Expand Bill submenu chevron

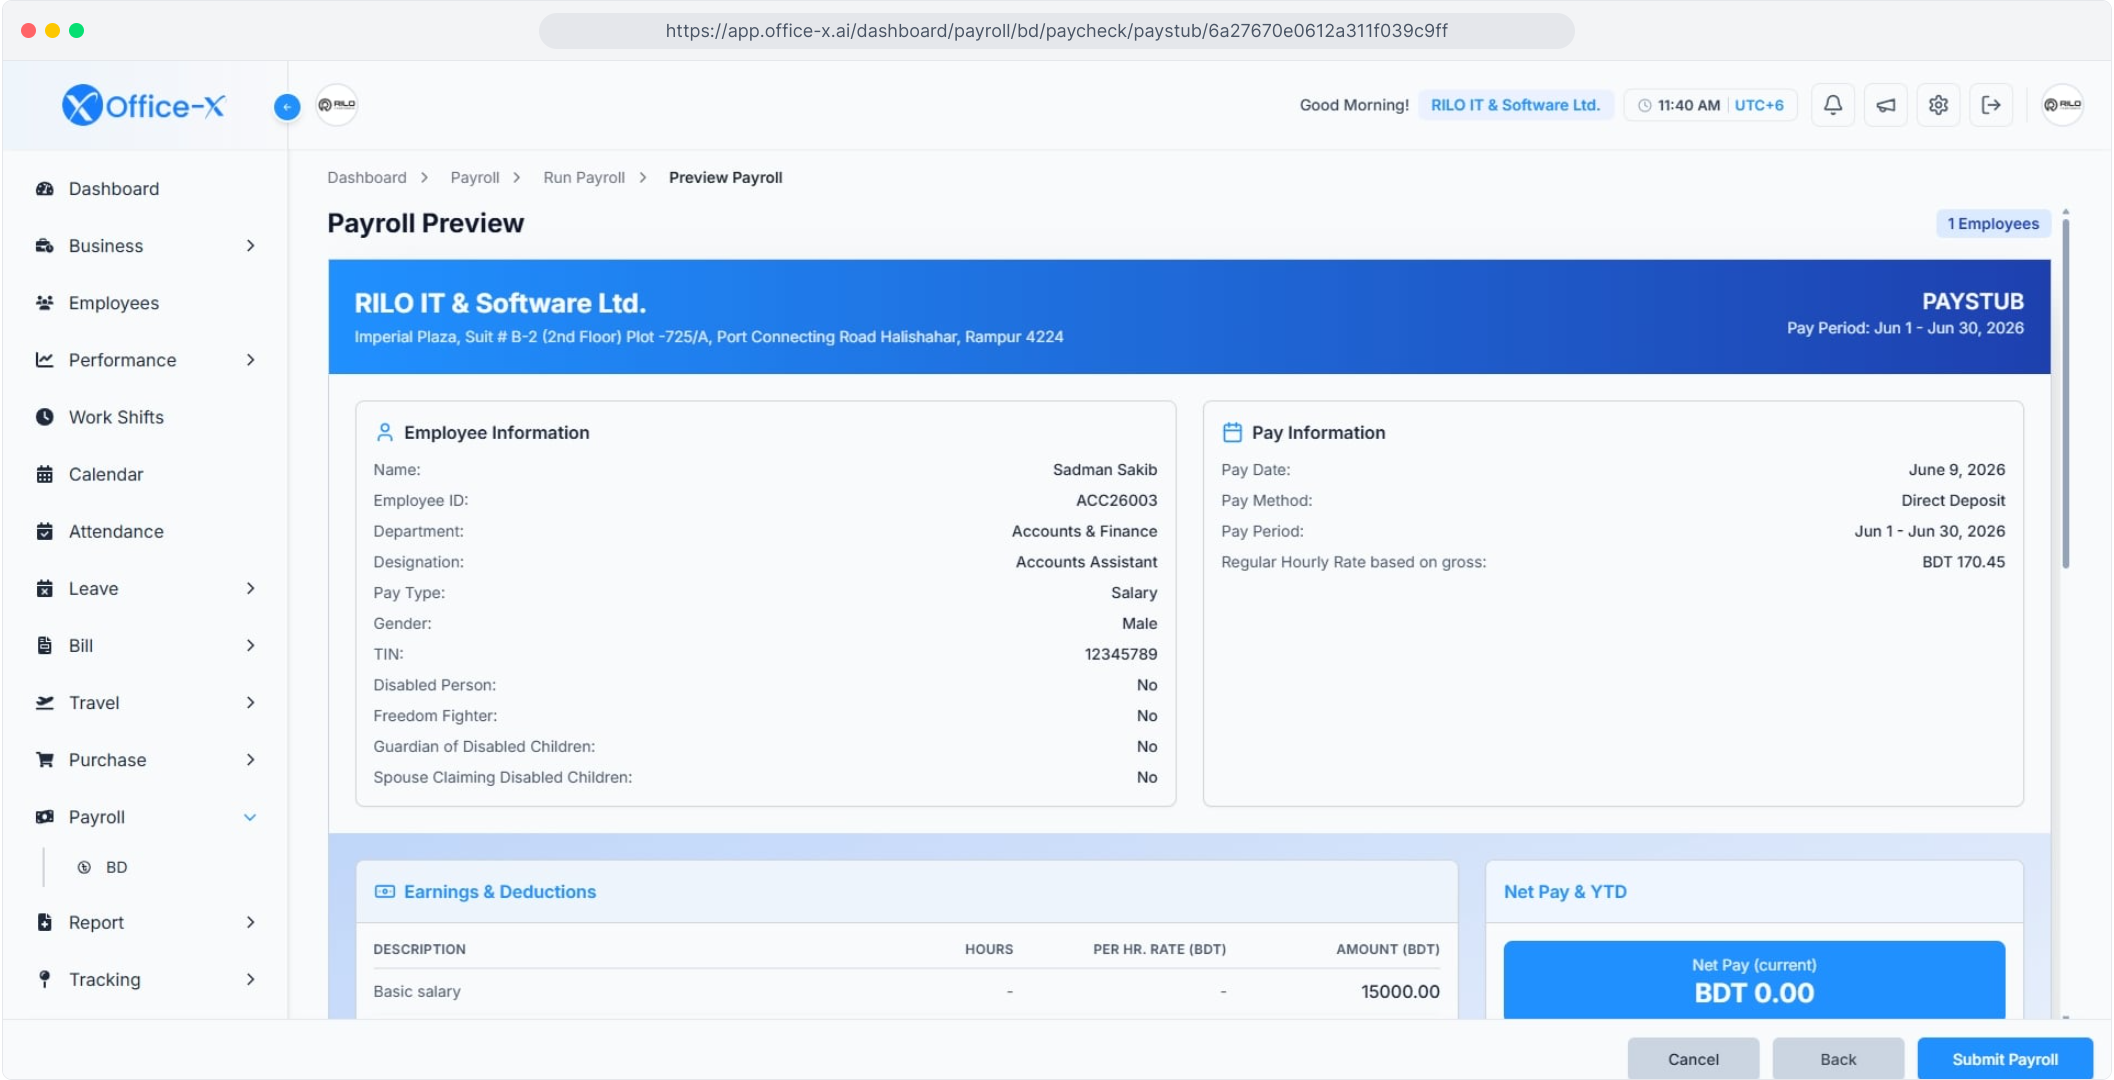(250, 646)
